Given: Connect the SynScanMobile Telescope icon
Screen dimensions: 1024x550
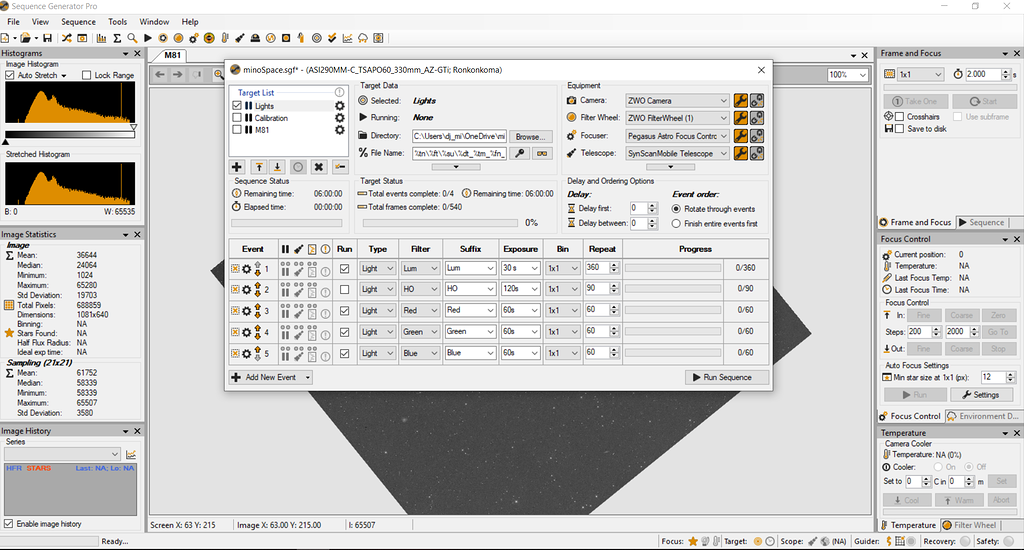Looking at the screenshot, I should click(757, 154).
